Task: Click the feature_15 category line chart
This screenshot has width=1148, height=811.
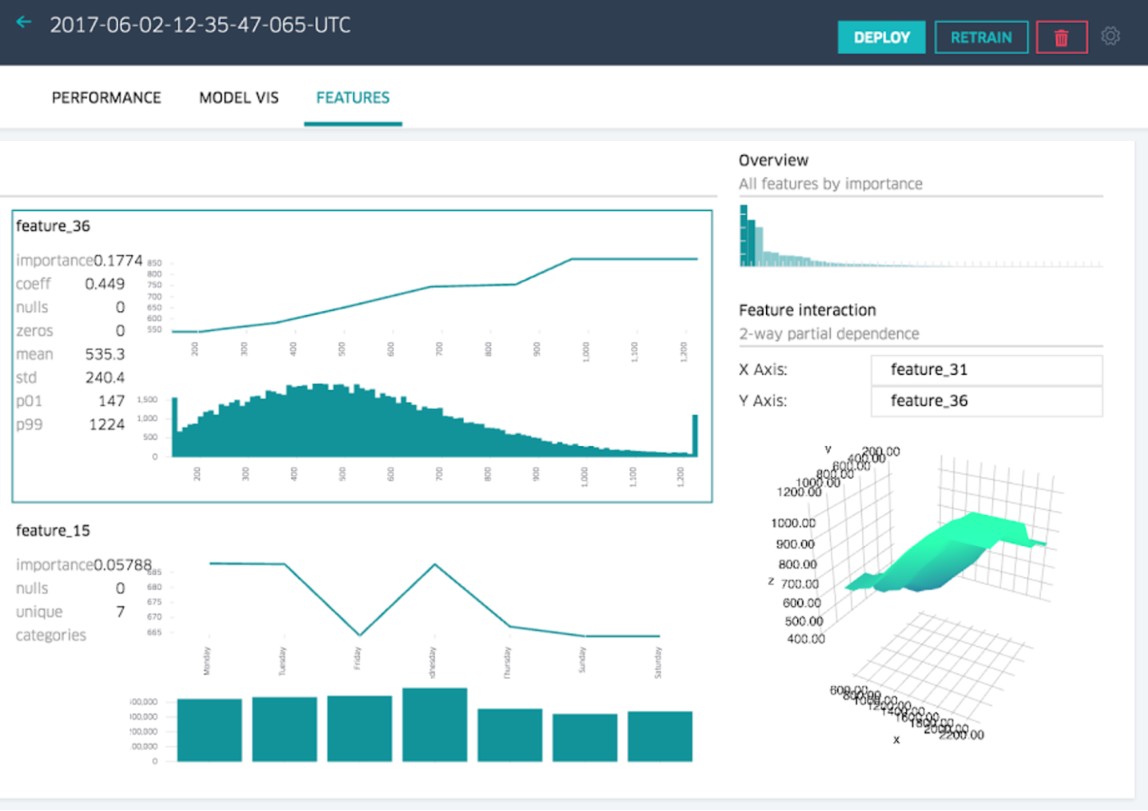Action: tap(435, 600)
